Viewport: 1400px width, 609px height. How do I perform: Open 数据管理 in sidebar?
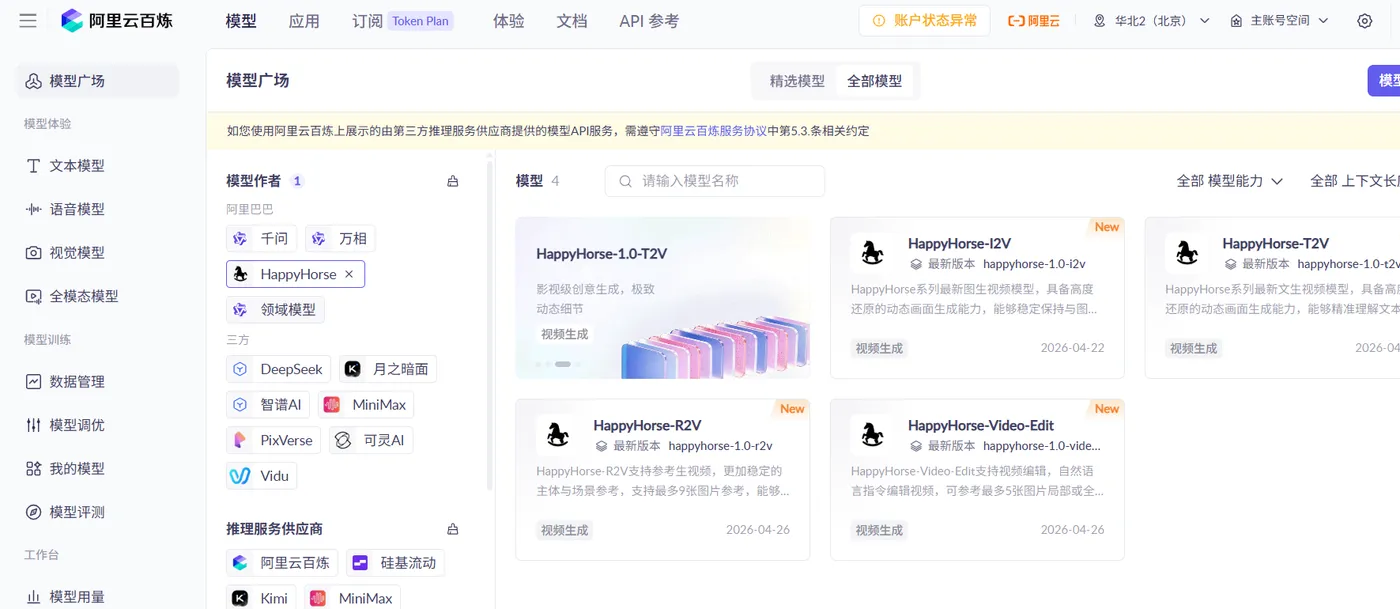point(97,382)
